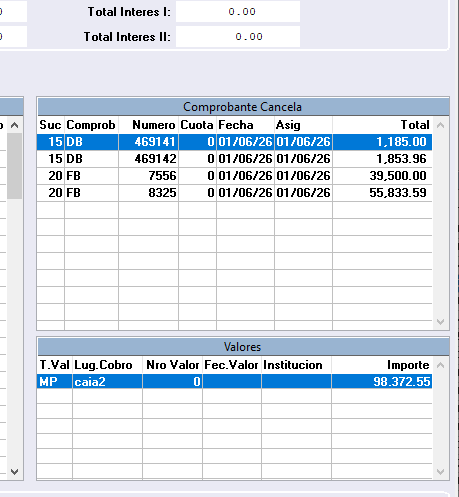Click the FB cell in row 8325
Image resolution: width=459 pixels, height=497 pixels.
(x=91, y=193)
